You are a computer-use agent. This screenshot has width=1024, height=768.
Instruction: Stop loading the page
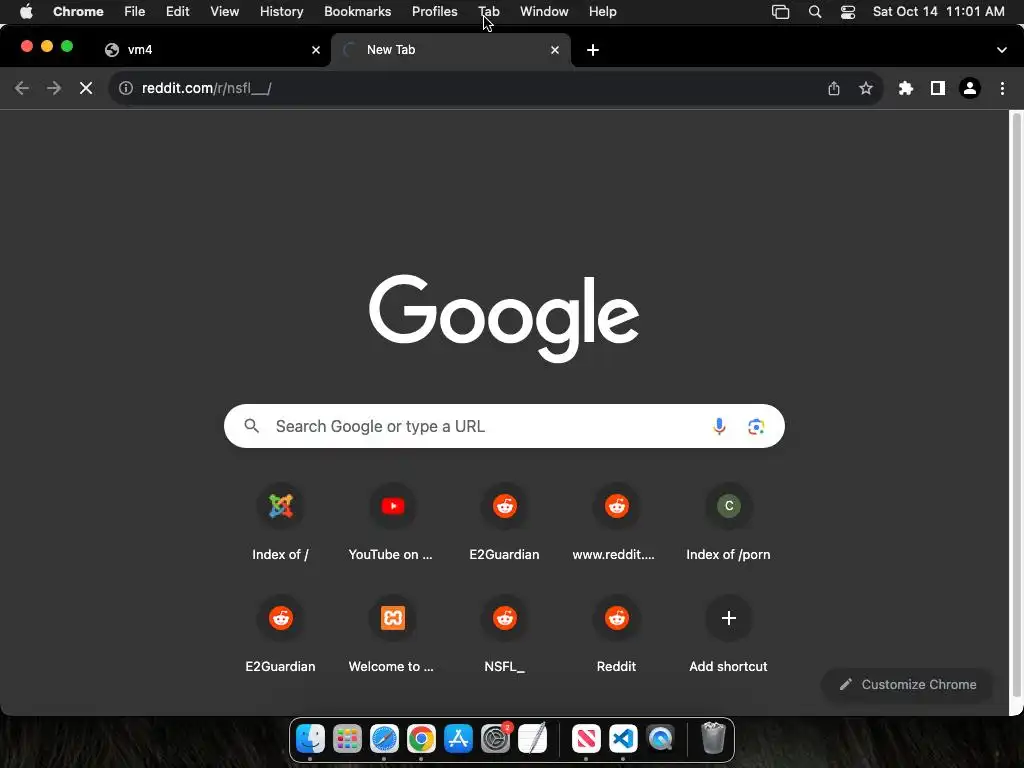click(86, 88)
